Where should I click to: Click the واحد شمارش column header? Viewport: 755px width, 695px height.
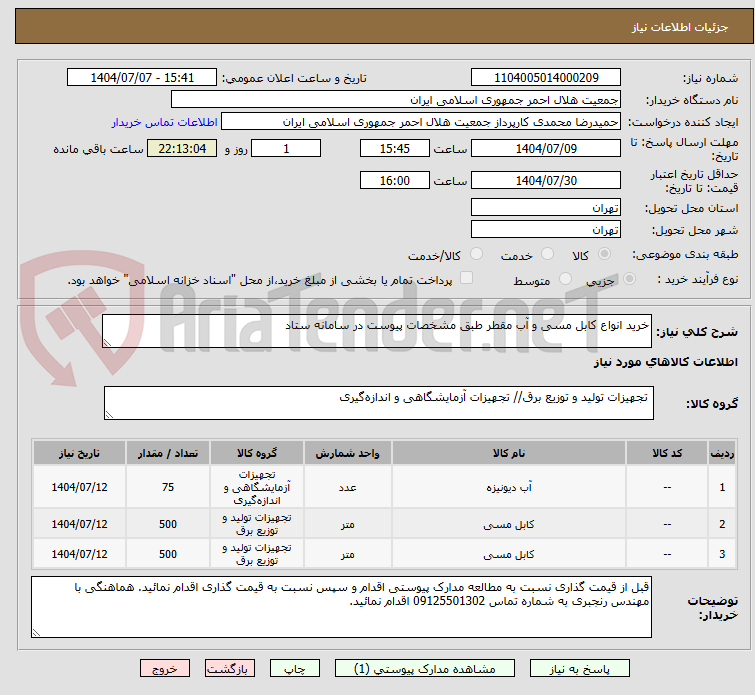click(x=348, y=453)
